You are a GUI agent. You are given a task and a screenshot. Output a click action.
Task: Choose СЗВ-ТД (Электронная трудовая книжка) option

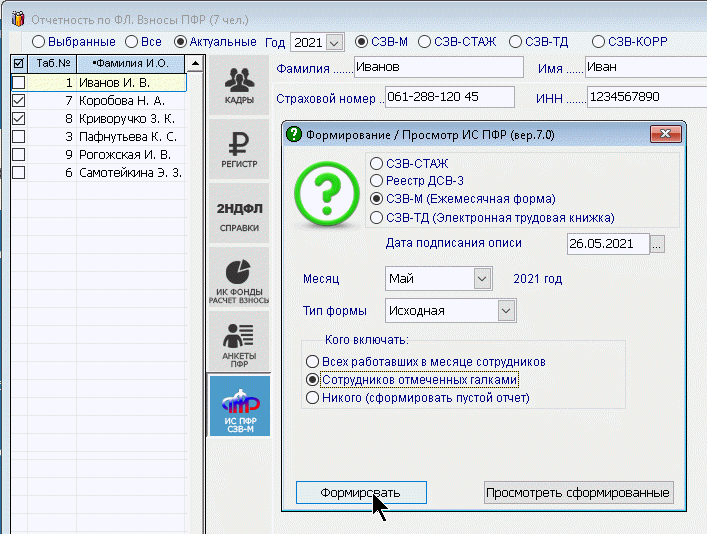[x=376, y=218]
